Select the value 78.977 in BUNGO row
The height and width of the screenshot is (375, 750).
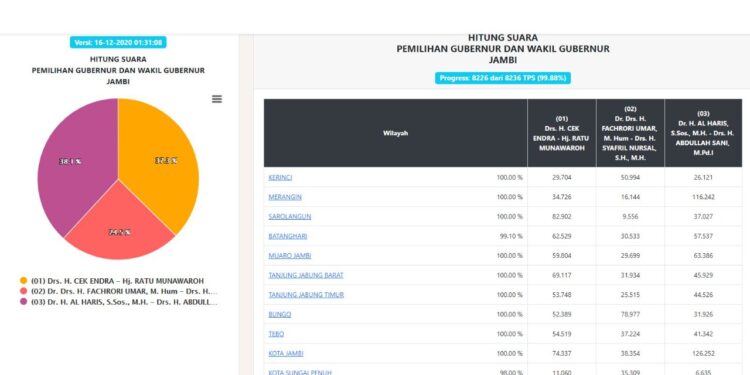point(630,315)
